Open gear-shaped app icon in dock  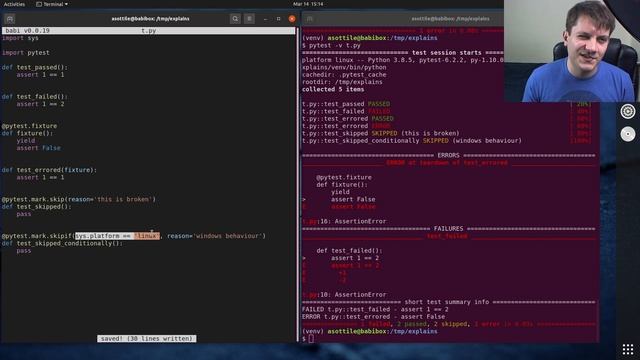[628, 111]
